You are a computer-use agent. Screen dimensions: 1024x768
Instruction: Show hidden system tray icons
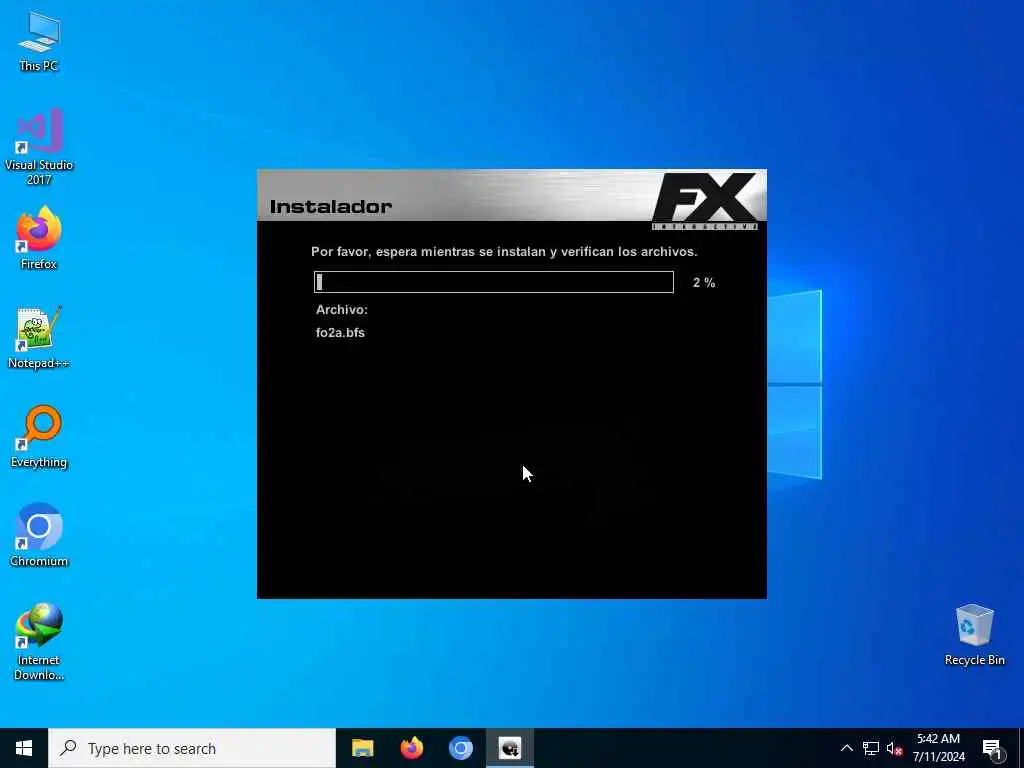846,748
